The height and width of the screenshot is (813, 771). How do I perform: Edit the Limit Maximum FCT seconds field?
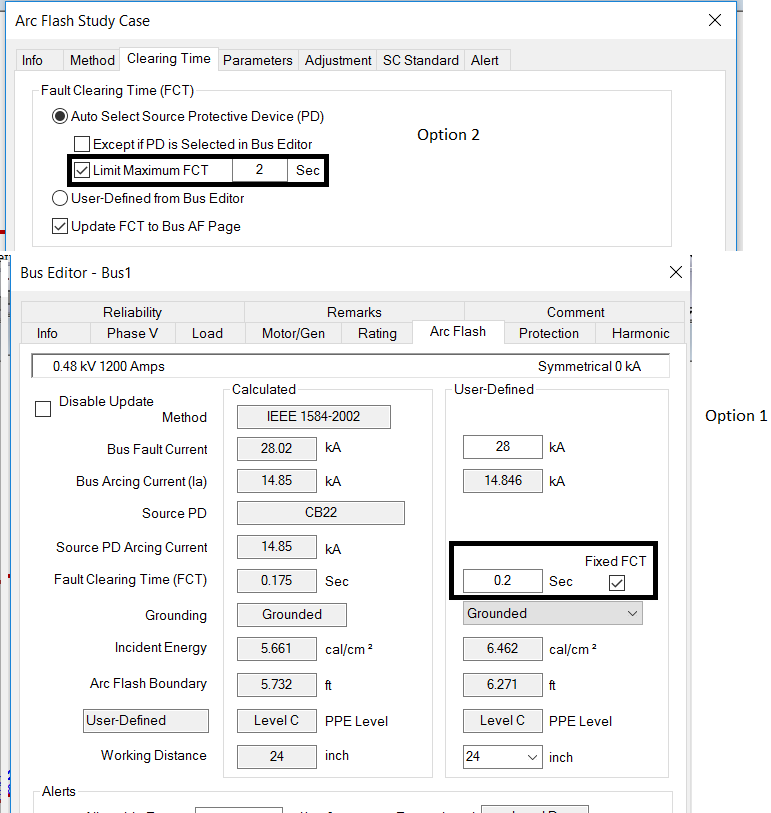pos(260,170)
